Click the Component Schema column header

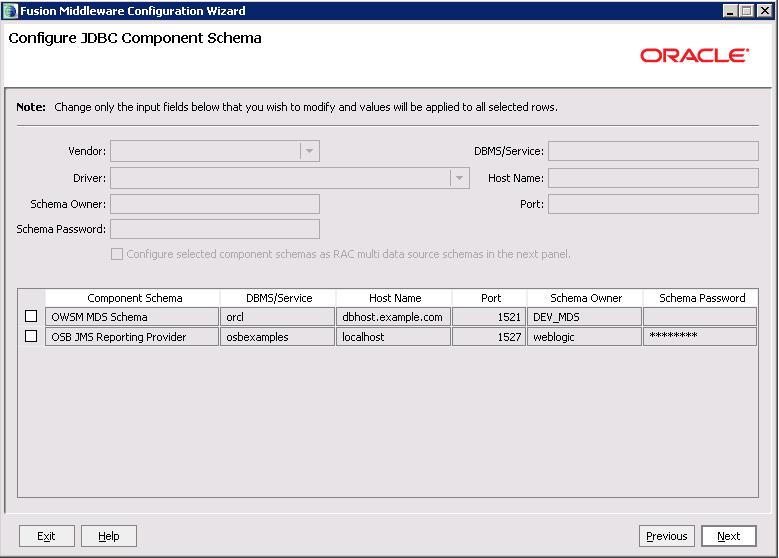132,298
